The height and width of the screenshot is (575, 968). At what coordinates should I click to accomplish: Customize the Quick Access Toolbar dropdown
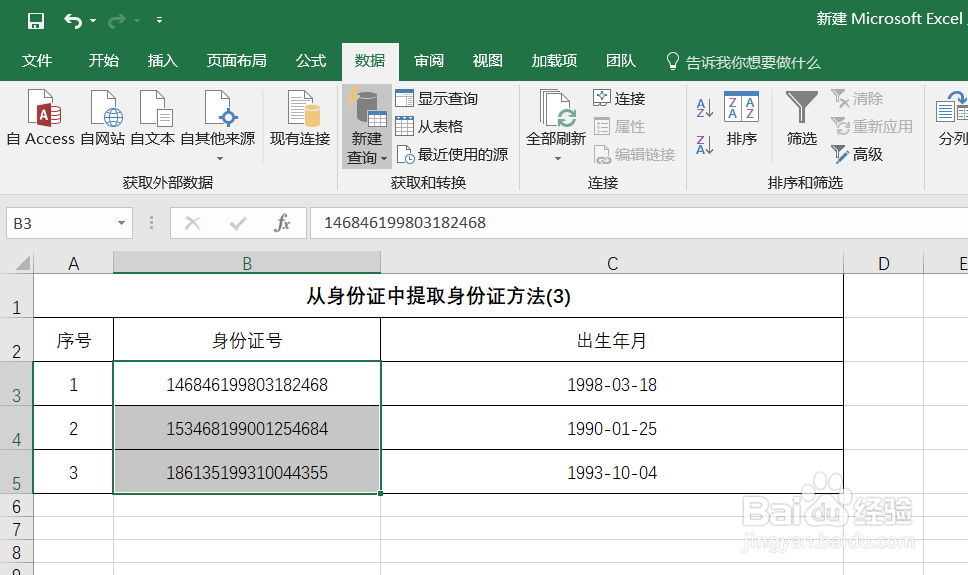click(159, 20)
